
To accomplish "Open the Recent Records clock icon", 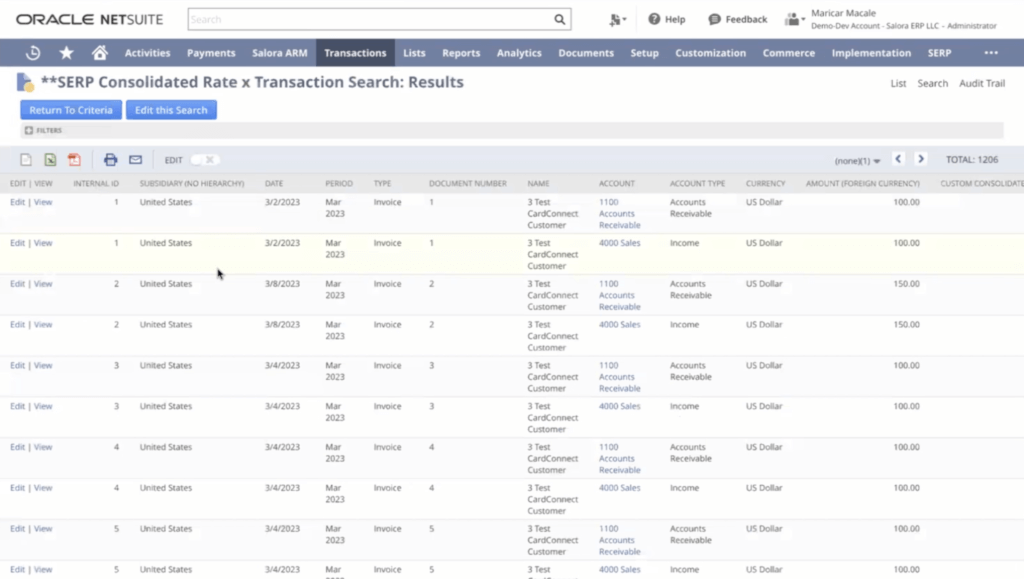I will [33, 53].
